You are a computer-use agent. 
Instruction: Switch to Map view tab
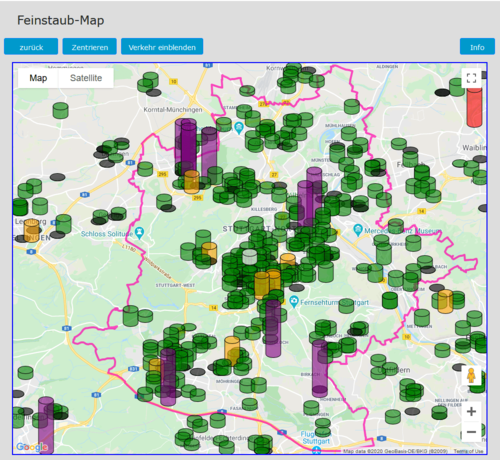pos(38,78)
